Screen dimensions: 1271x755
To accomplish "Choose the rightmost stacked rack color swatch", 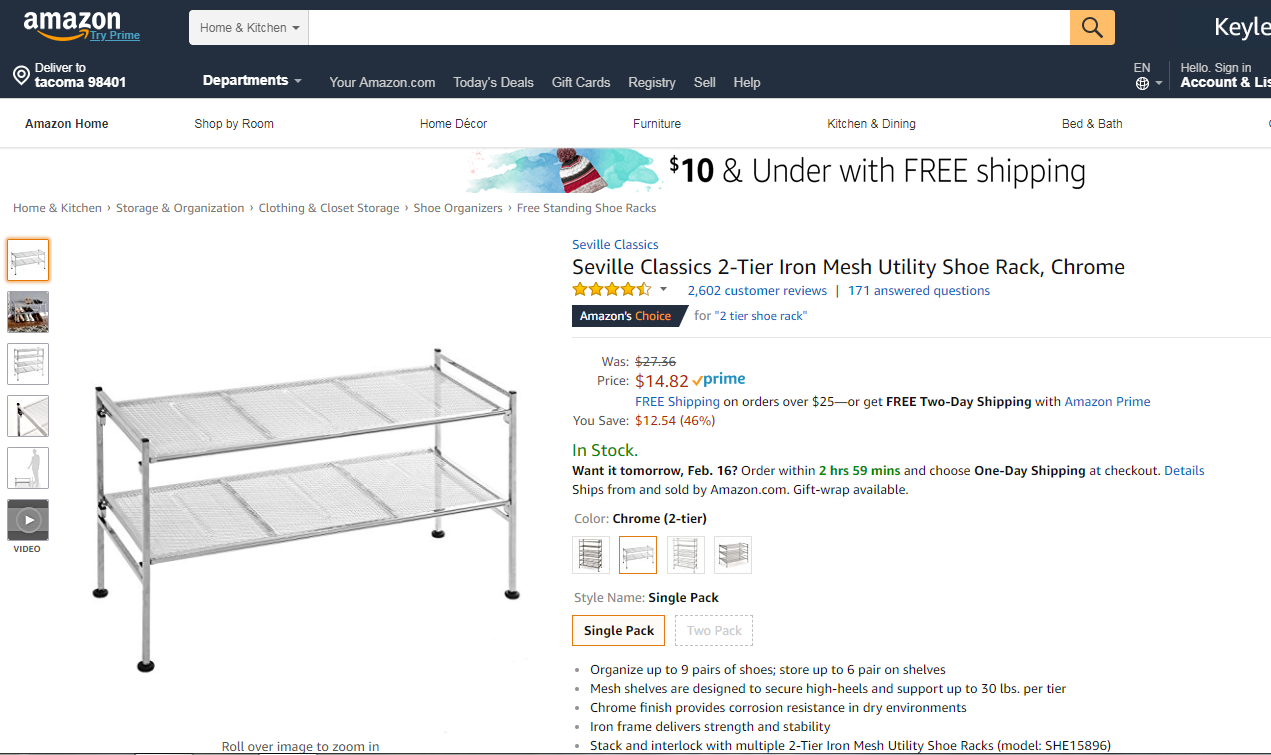I will point(733,555).
